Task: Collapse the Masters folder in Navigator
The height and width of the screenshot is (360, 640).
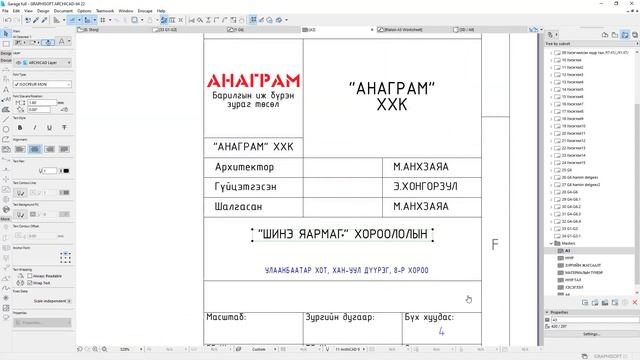Action: [551, 243]
